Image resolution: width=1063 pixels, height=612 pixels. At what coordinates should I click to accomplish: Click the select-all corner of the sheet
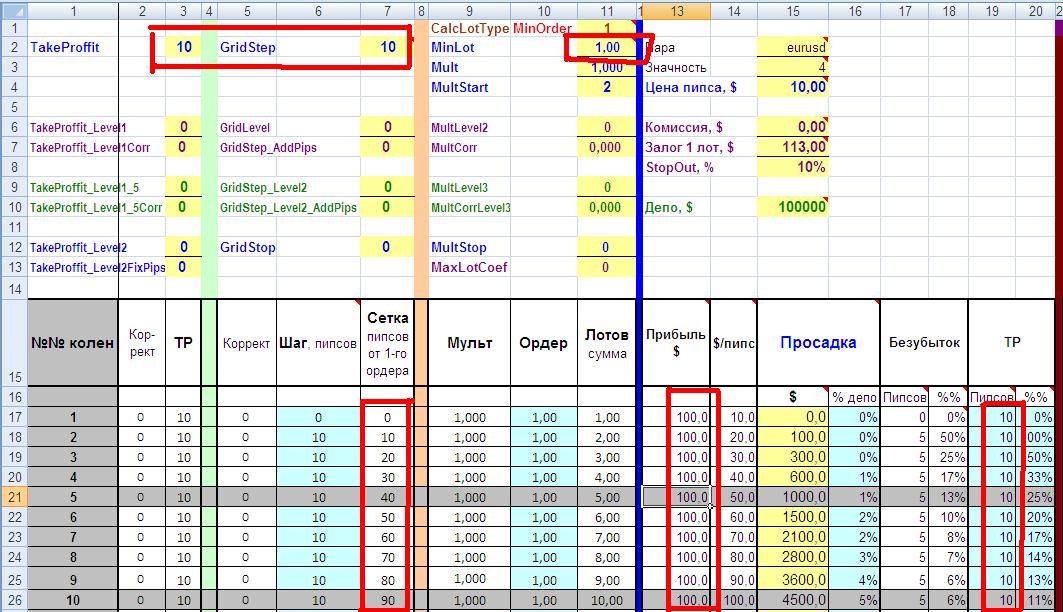coord(14,10)
